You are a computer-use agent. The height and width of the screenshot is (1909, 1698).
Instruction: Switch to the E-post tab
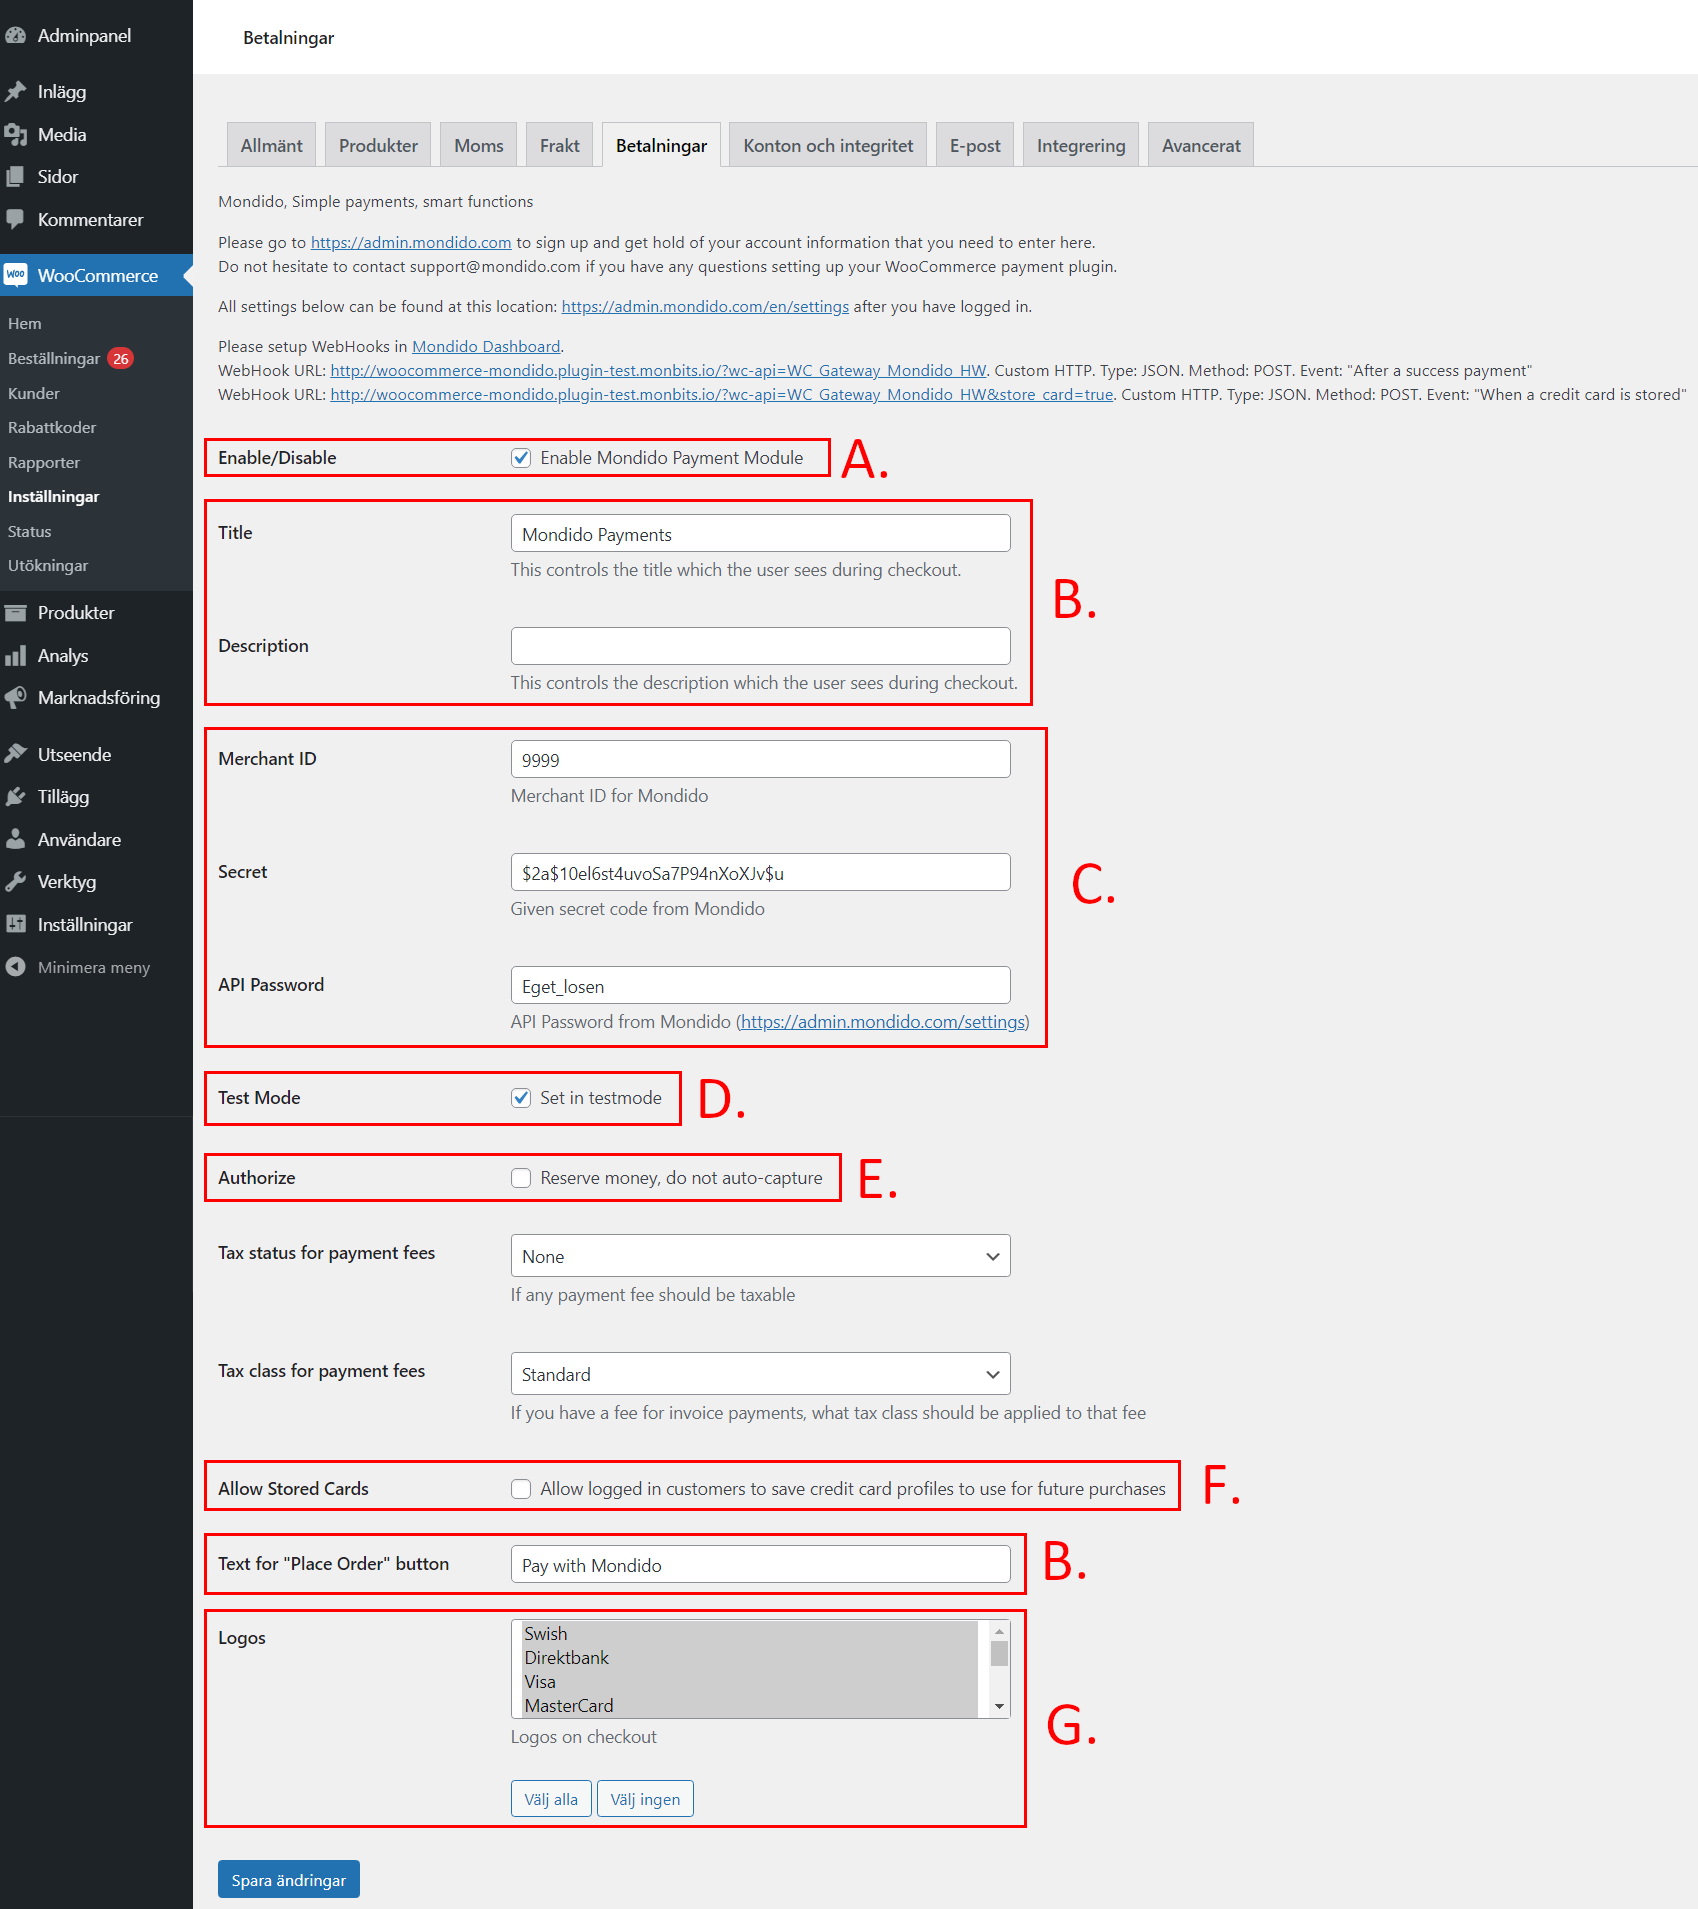pyautogui.click(x=975, y=145)
